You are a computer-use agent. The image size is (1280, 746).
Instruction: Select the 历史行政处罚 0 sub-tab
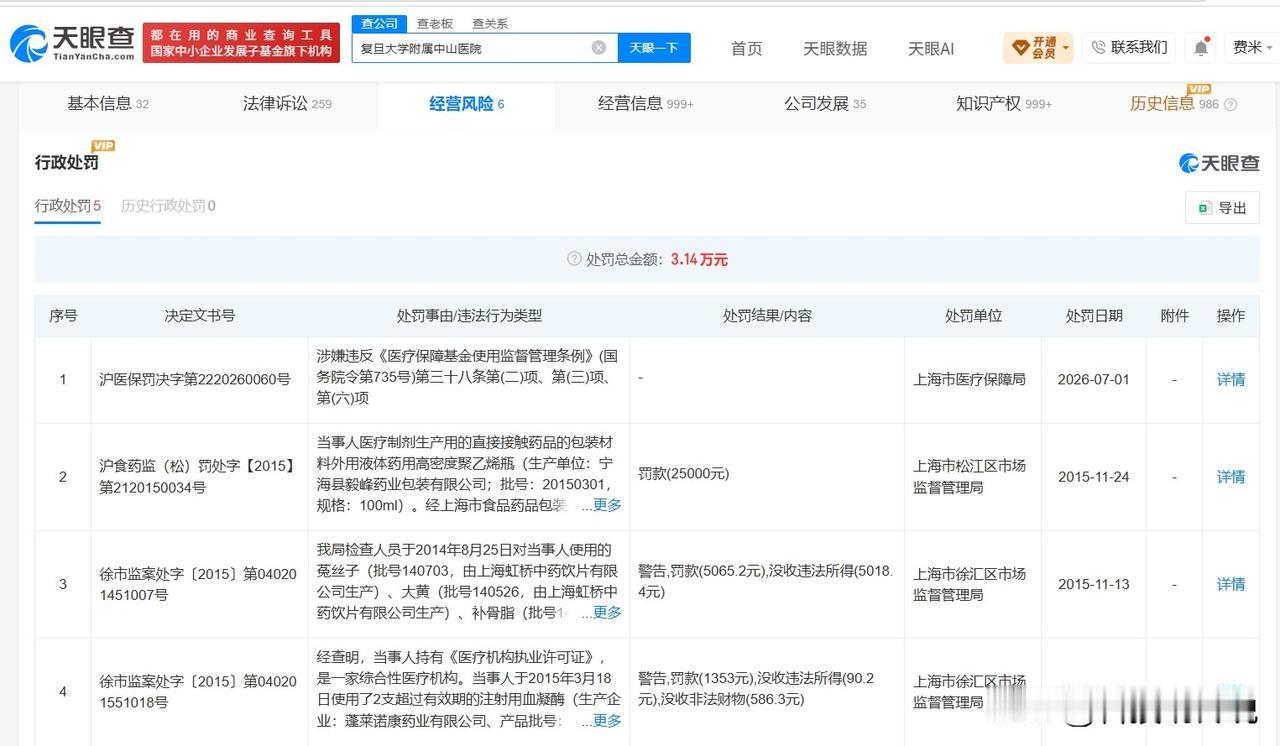tap(168, 206)
